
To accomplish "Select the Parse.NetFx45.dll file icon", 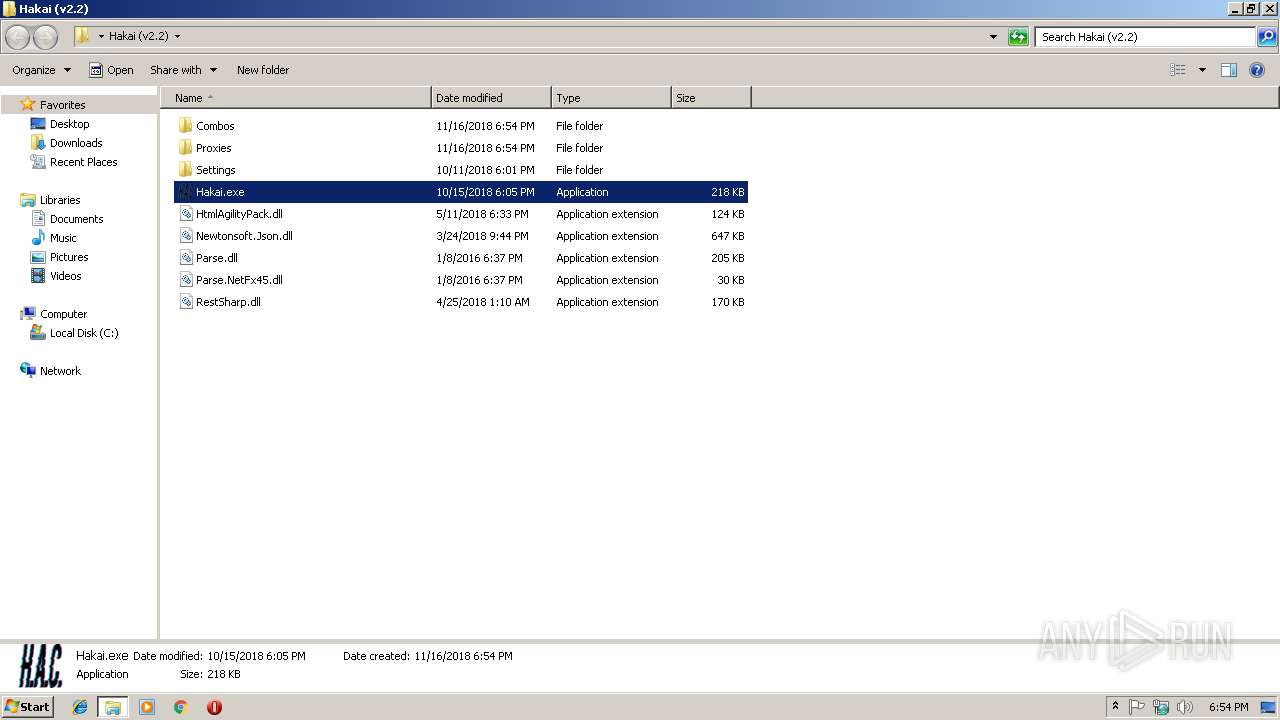I will 185,280.
